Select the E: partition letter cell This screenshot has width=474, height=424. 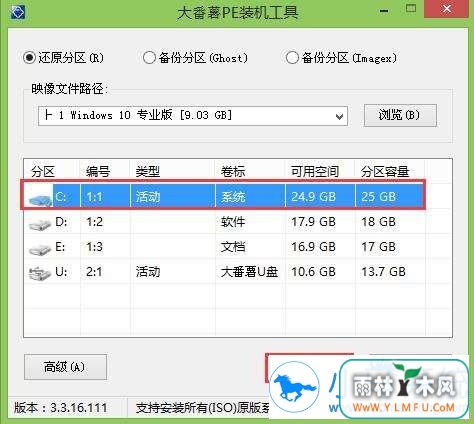click(x=60, y=247)
